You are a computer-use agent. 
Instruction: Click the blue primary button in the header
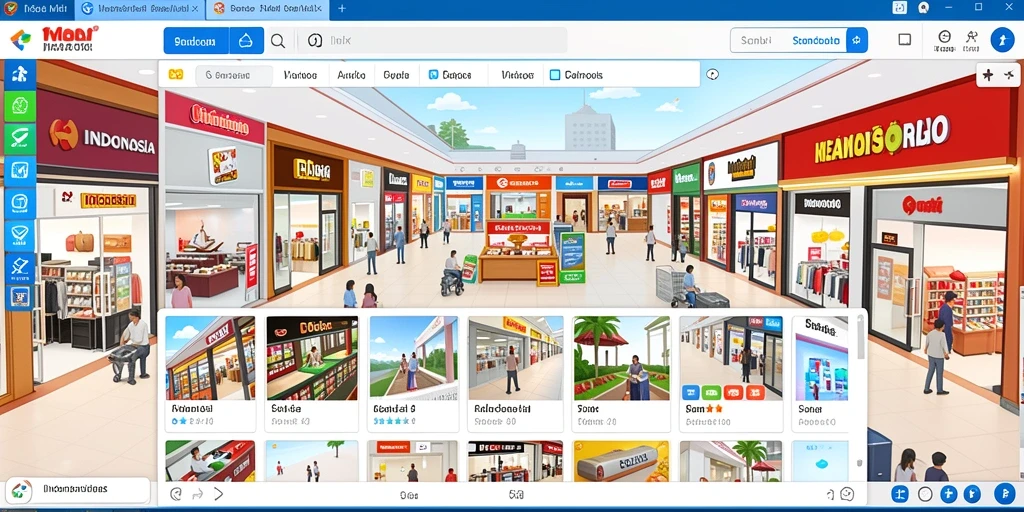click(x=196, y=40)
